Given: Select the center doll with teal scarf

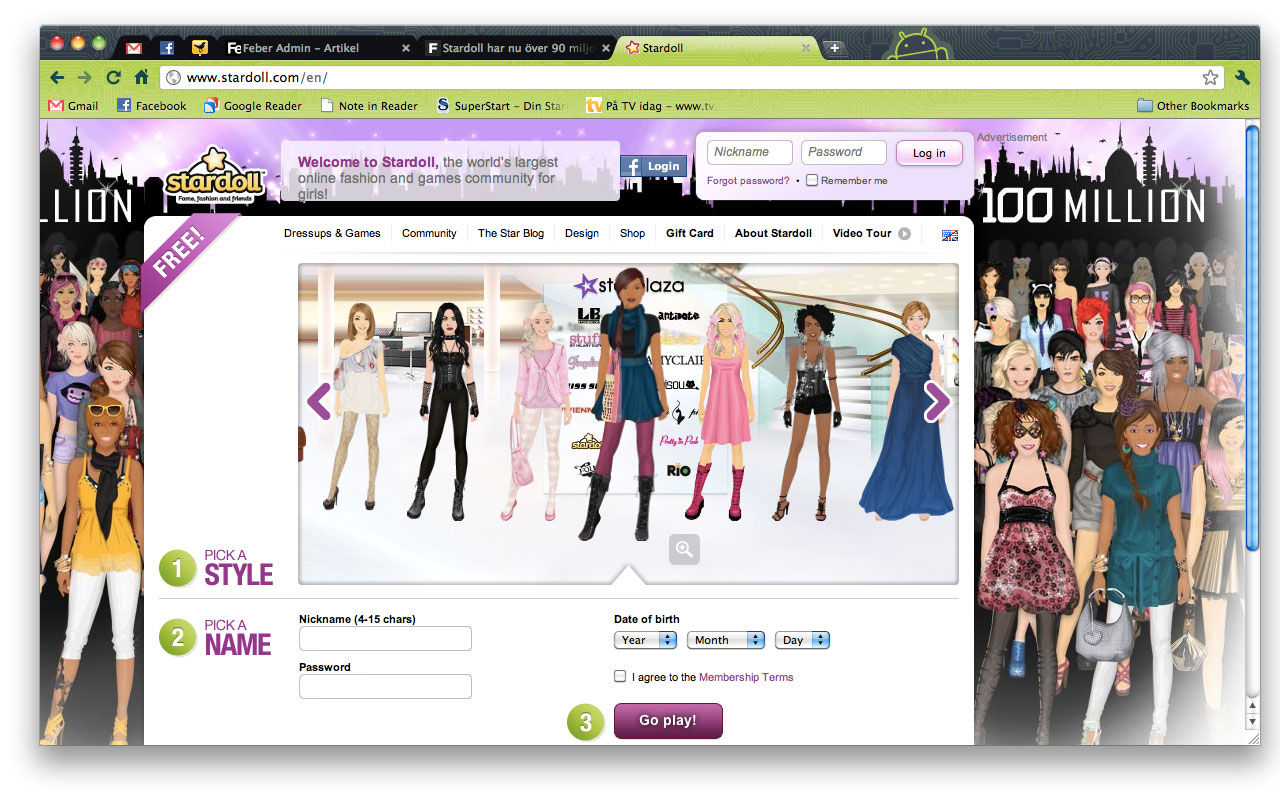Looking at the screenshot, I should click(627, 405).
